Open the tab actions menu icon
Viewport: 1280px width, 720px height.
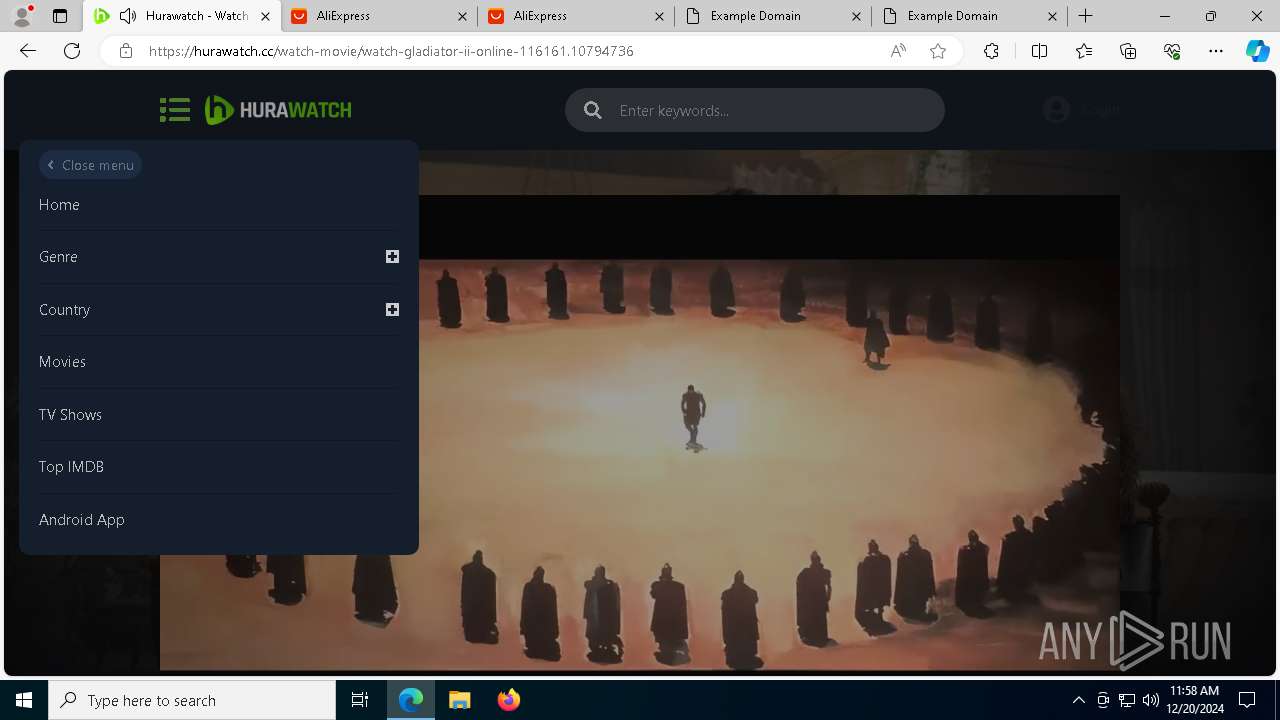tap(60, 16)
